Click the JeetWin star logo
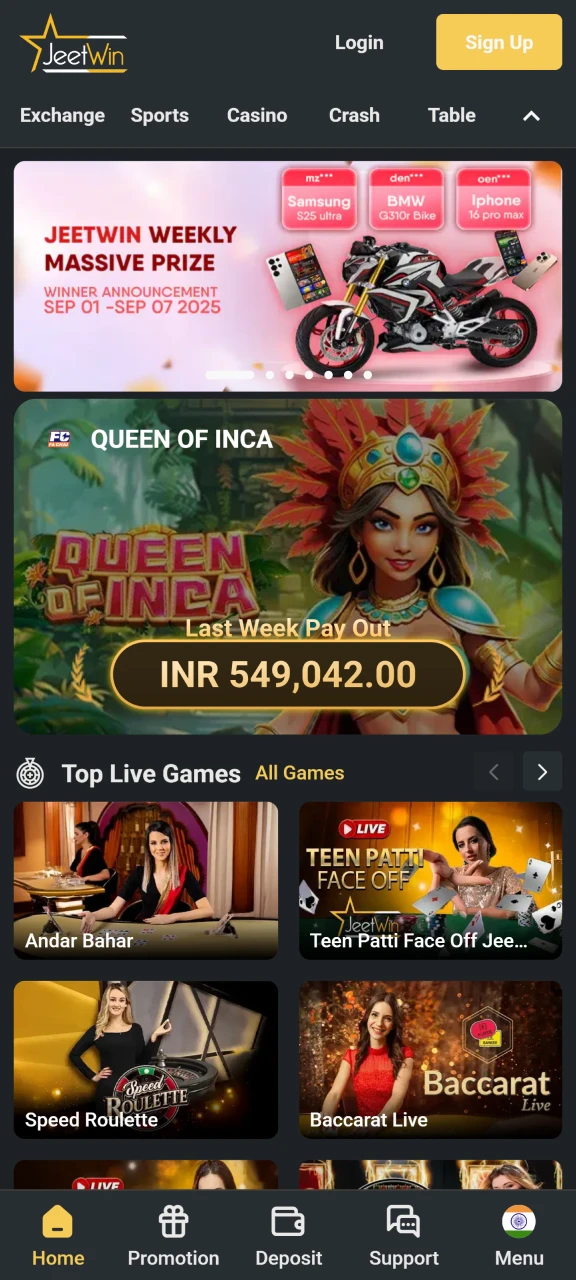This screenshot has width=576, height=1280. (x=74, y=44)
